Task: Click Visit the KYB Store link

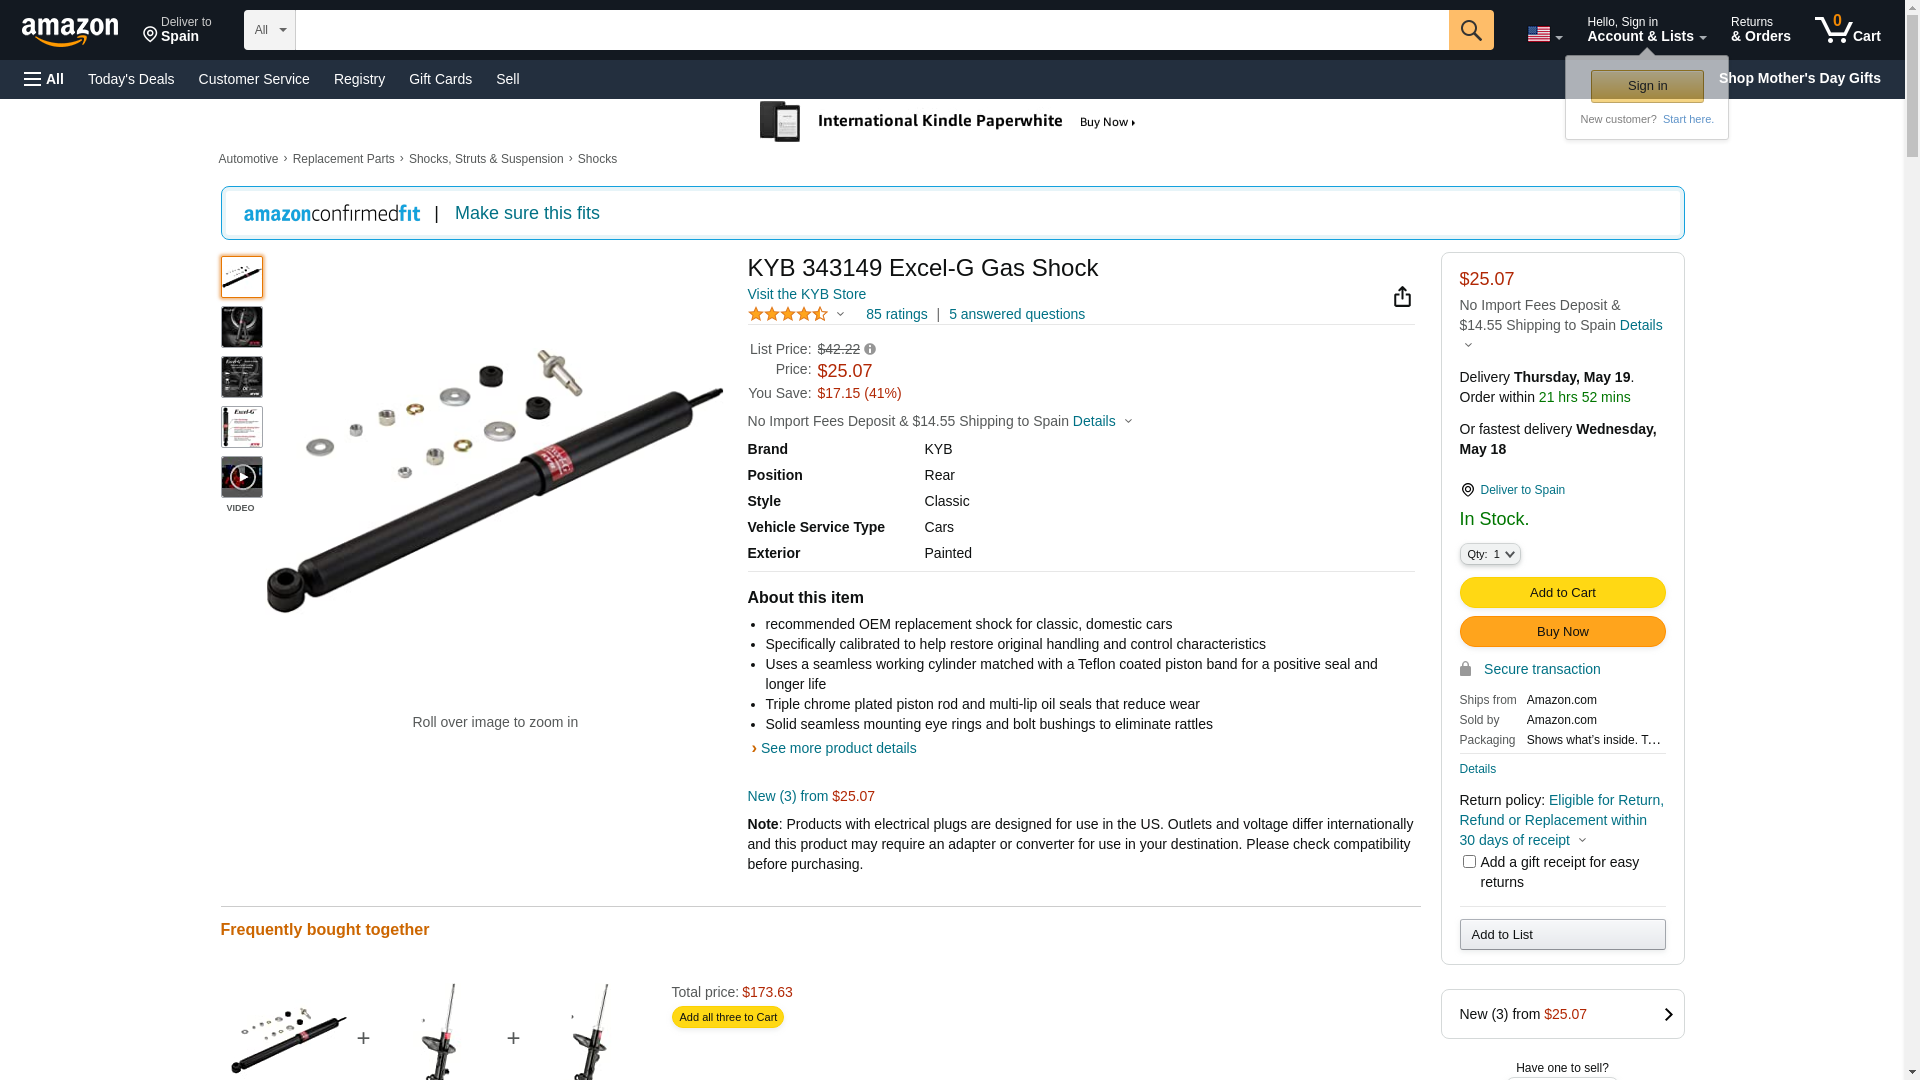Action: pyautogui.click(x=806, y=294)
